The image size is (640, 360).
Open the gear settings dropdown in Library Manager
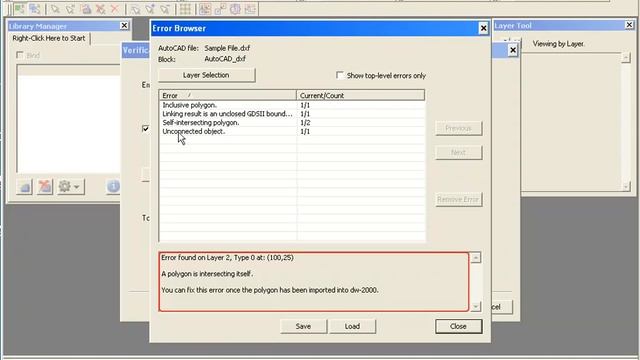click(70, 187)
